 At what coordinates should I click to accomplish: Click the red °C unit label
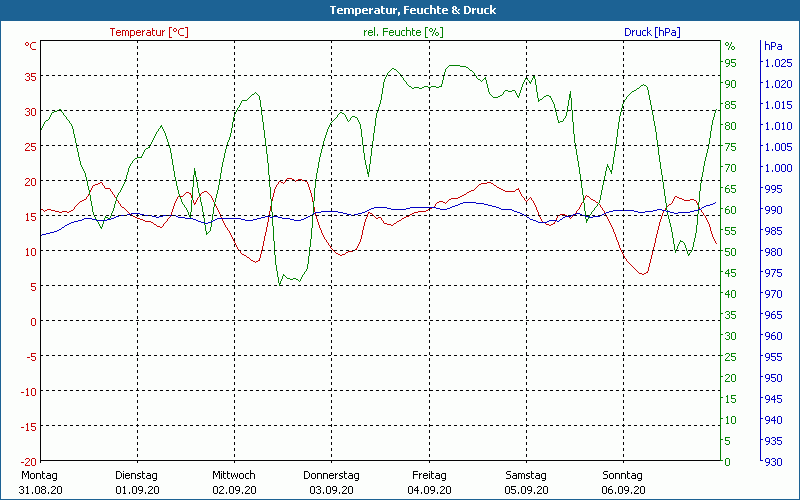[31, 46]
